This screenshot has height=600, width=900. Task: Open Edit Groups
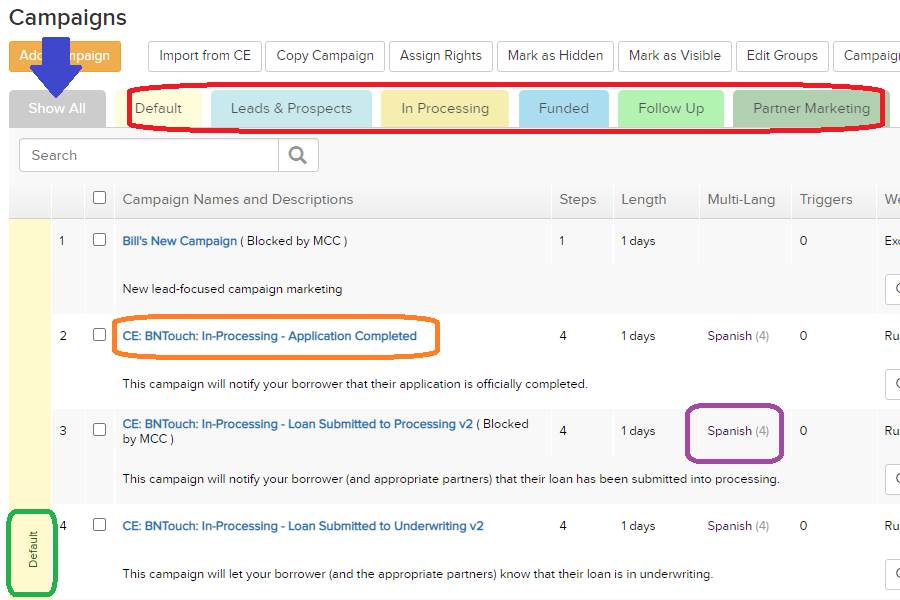[x=782, y=56]
